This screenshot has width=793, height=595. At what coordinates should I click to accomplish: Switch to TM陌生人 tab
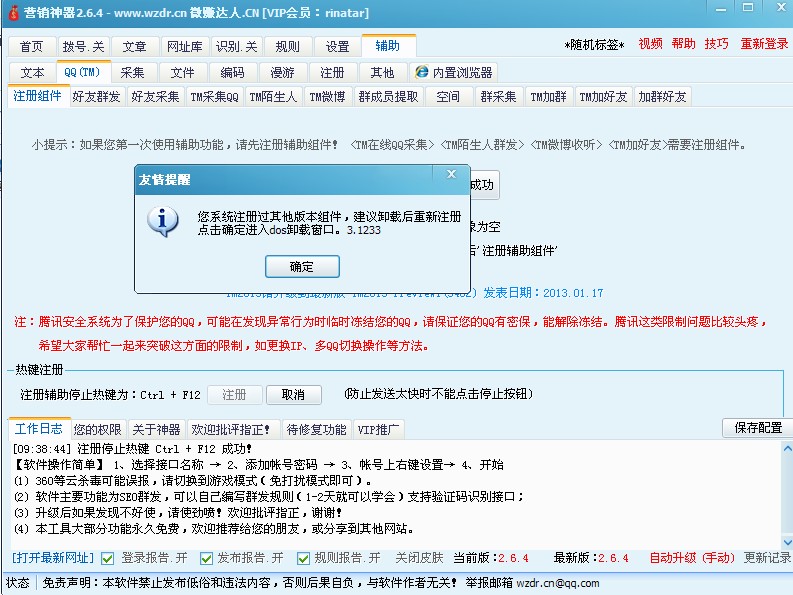coord(274,96)
